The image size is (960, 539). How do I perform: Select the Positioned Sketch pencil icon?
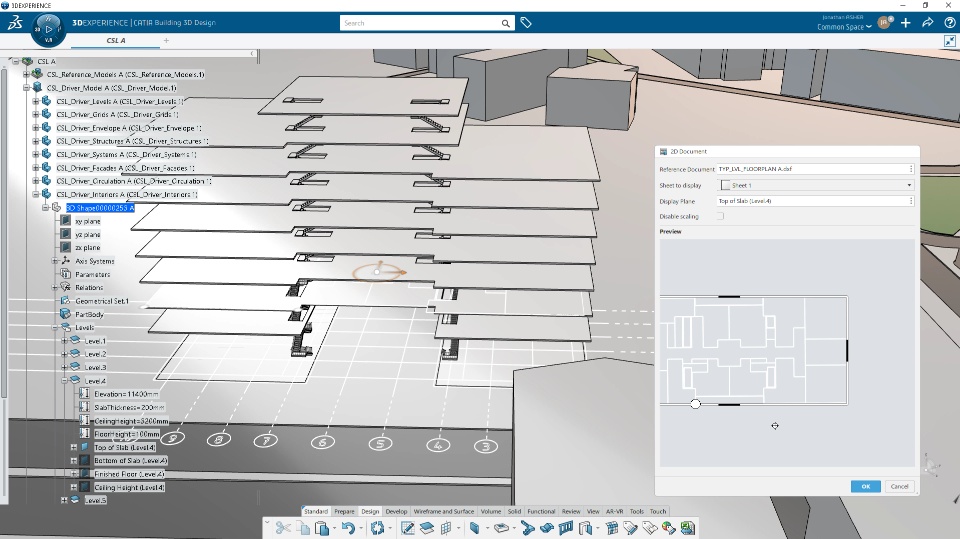407,528
